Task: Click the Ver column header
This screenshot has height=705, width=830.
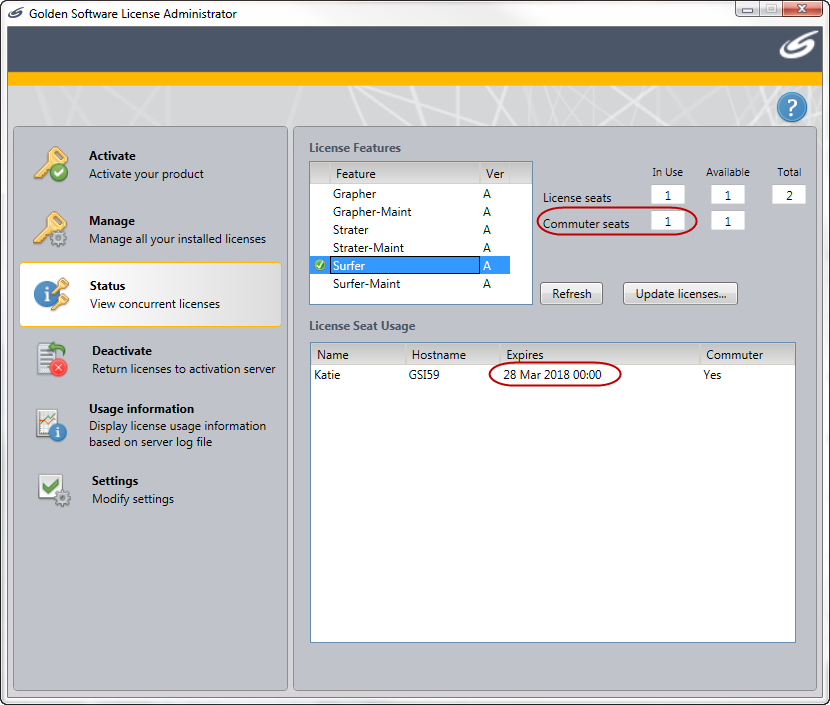Action: click(x=495, y=174)
